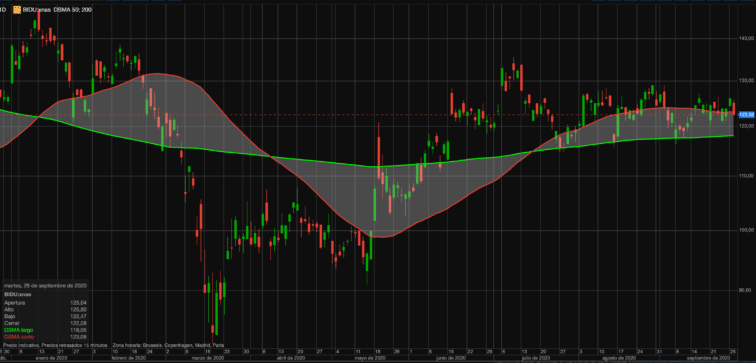756x363 pixels.
Task: Click the 100,00 price axis label
Action: click(747, 230)
